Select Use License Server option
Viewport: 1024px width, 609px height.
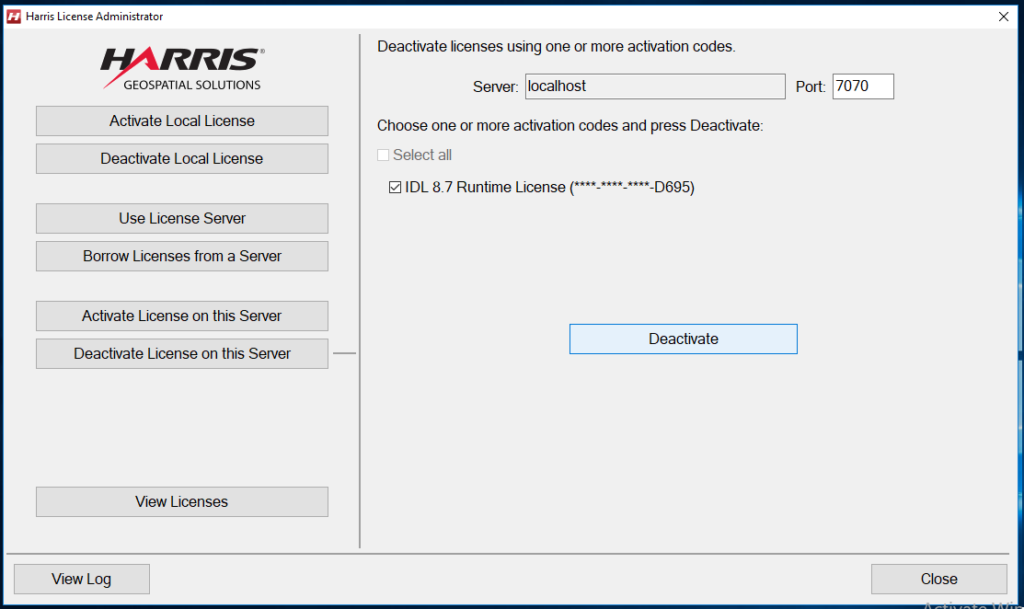click(x=182, y=218)
